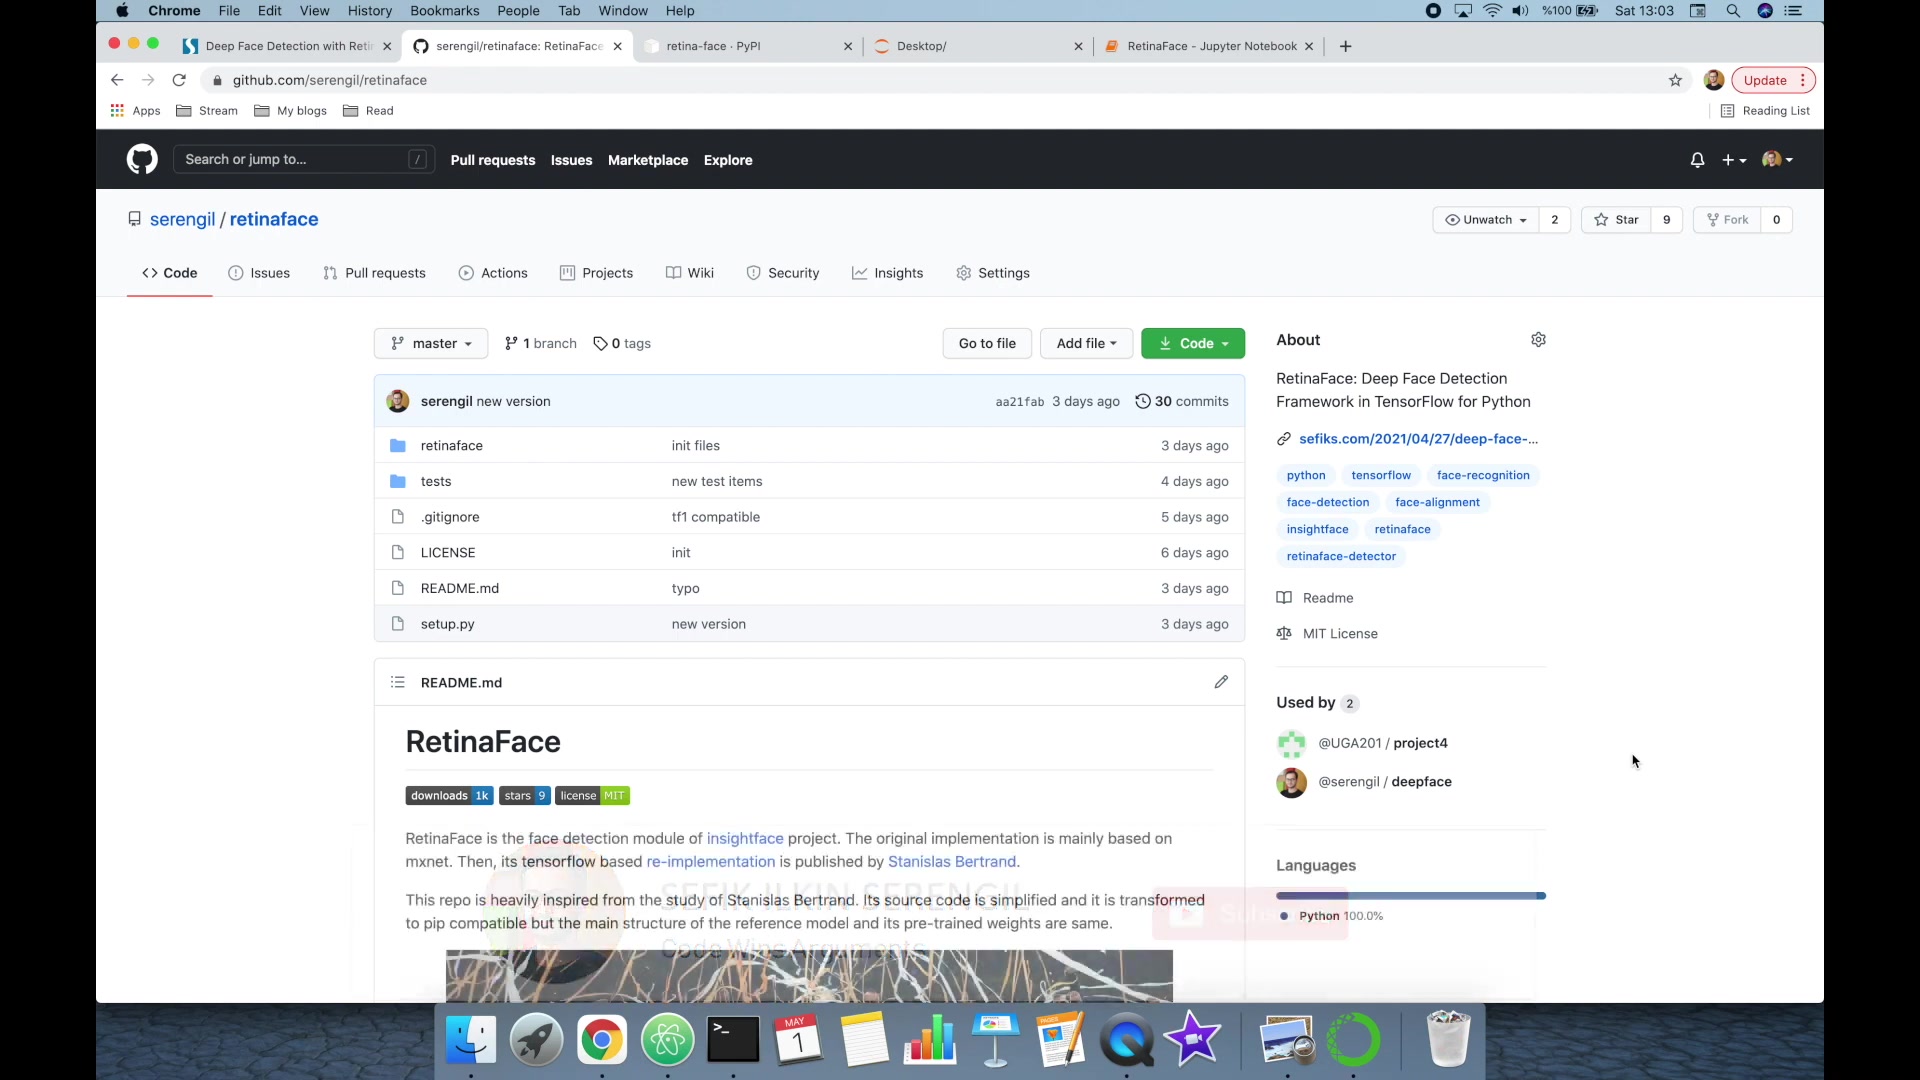Edit README using the pencil icon
Viewport: 1920px width, 1080px height.
tap(1221, 682)
